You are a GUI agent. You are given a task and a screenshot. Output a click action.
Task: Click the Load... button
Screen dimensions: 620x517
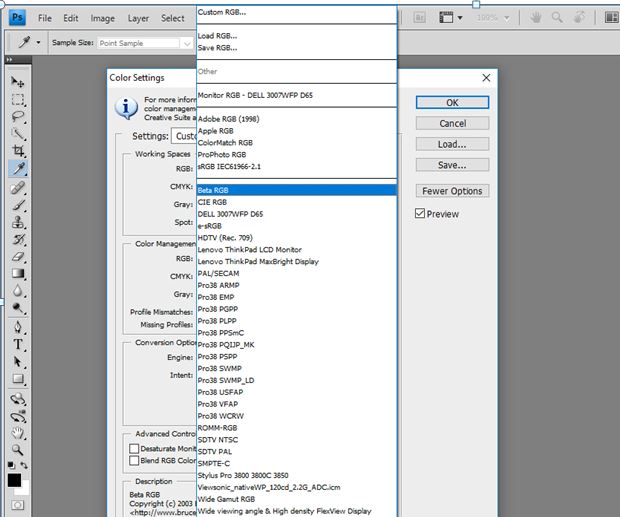[x=452, y=144]
